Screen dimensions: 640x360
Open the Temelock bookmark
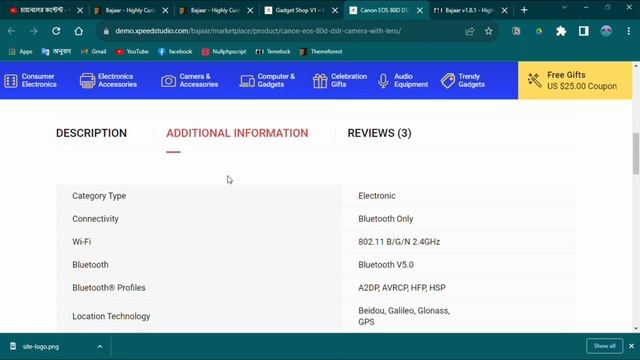[273, 52]
